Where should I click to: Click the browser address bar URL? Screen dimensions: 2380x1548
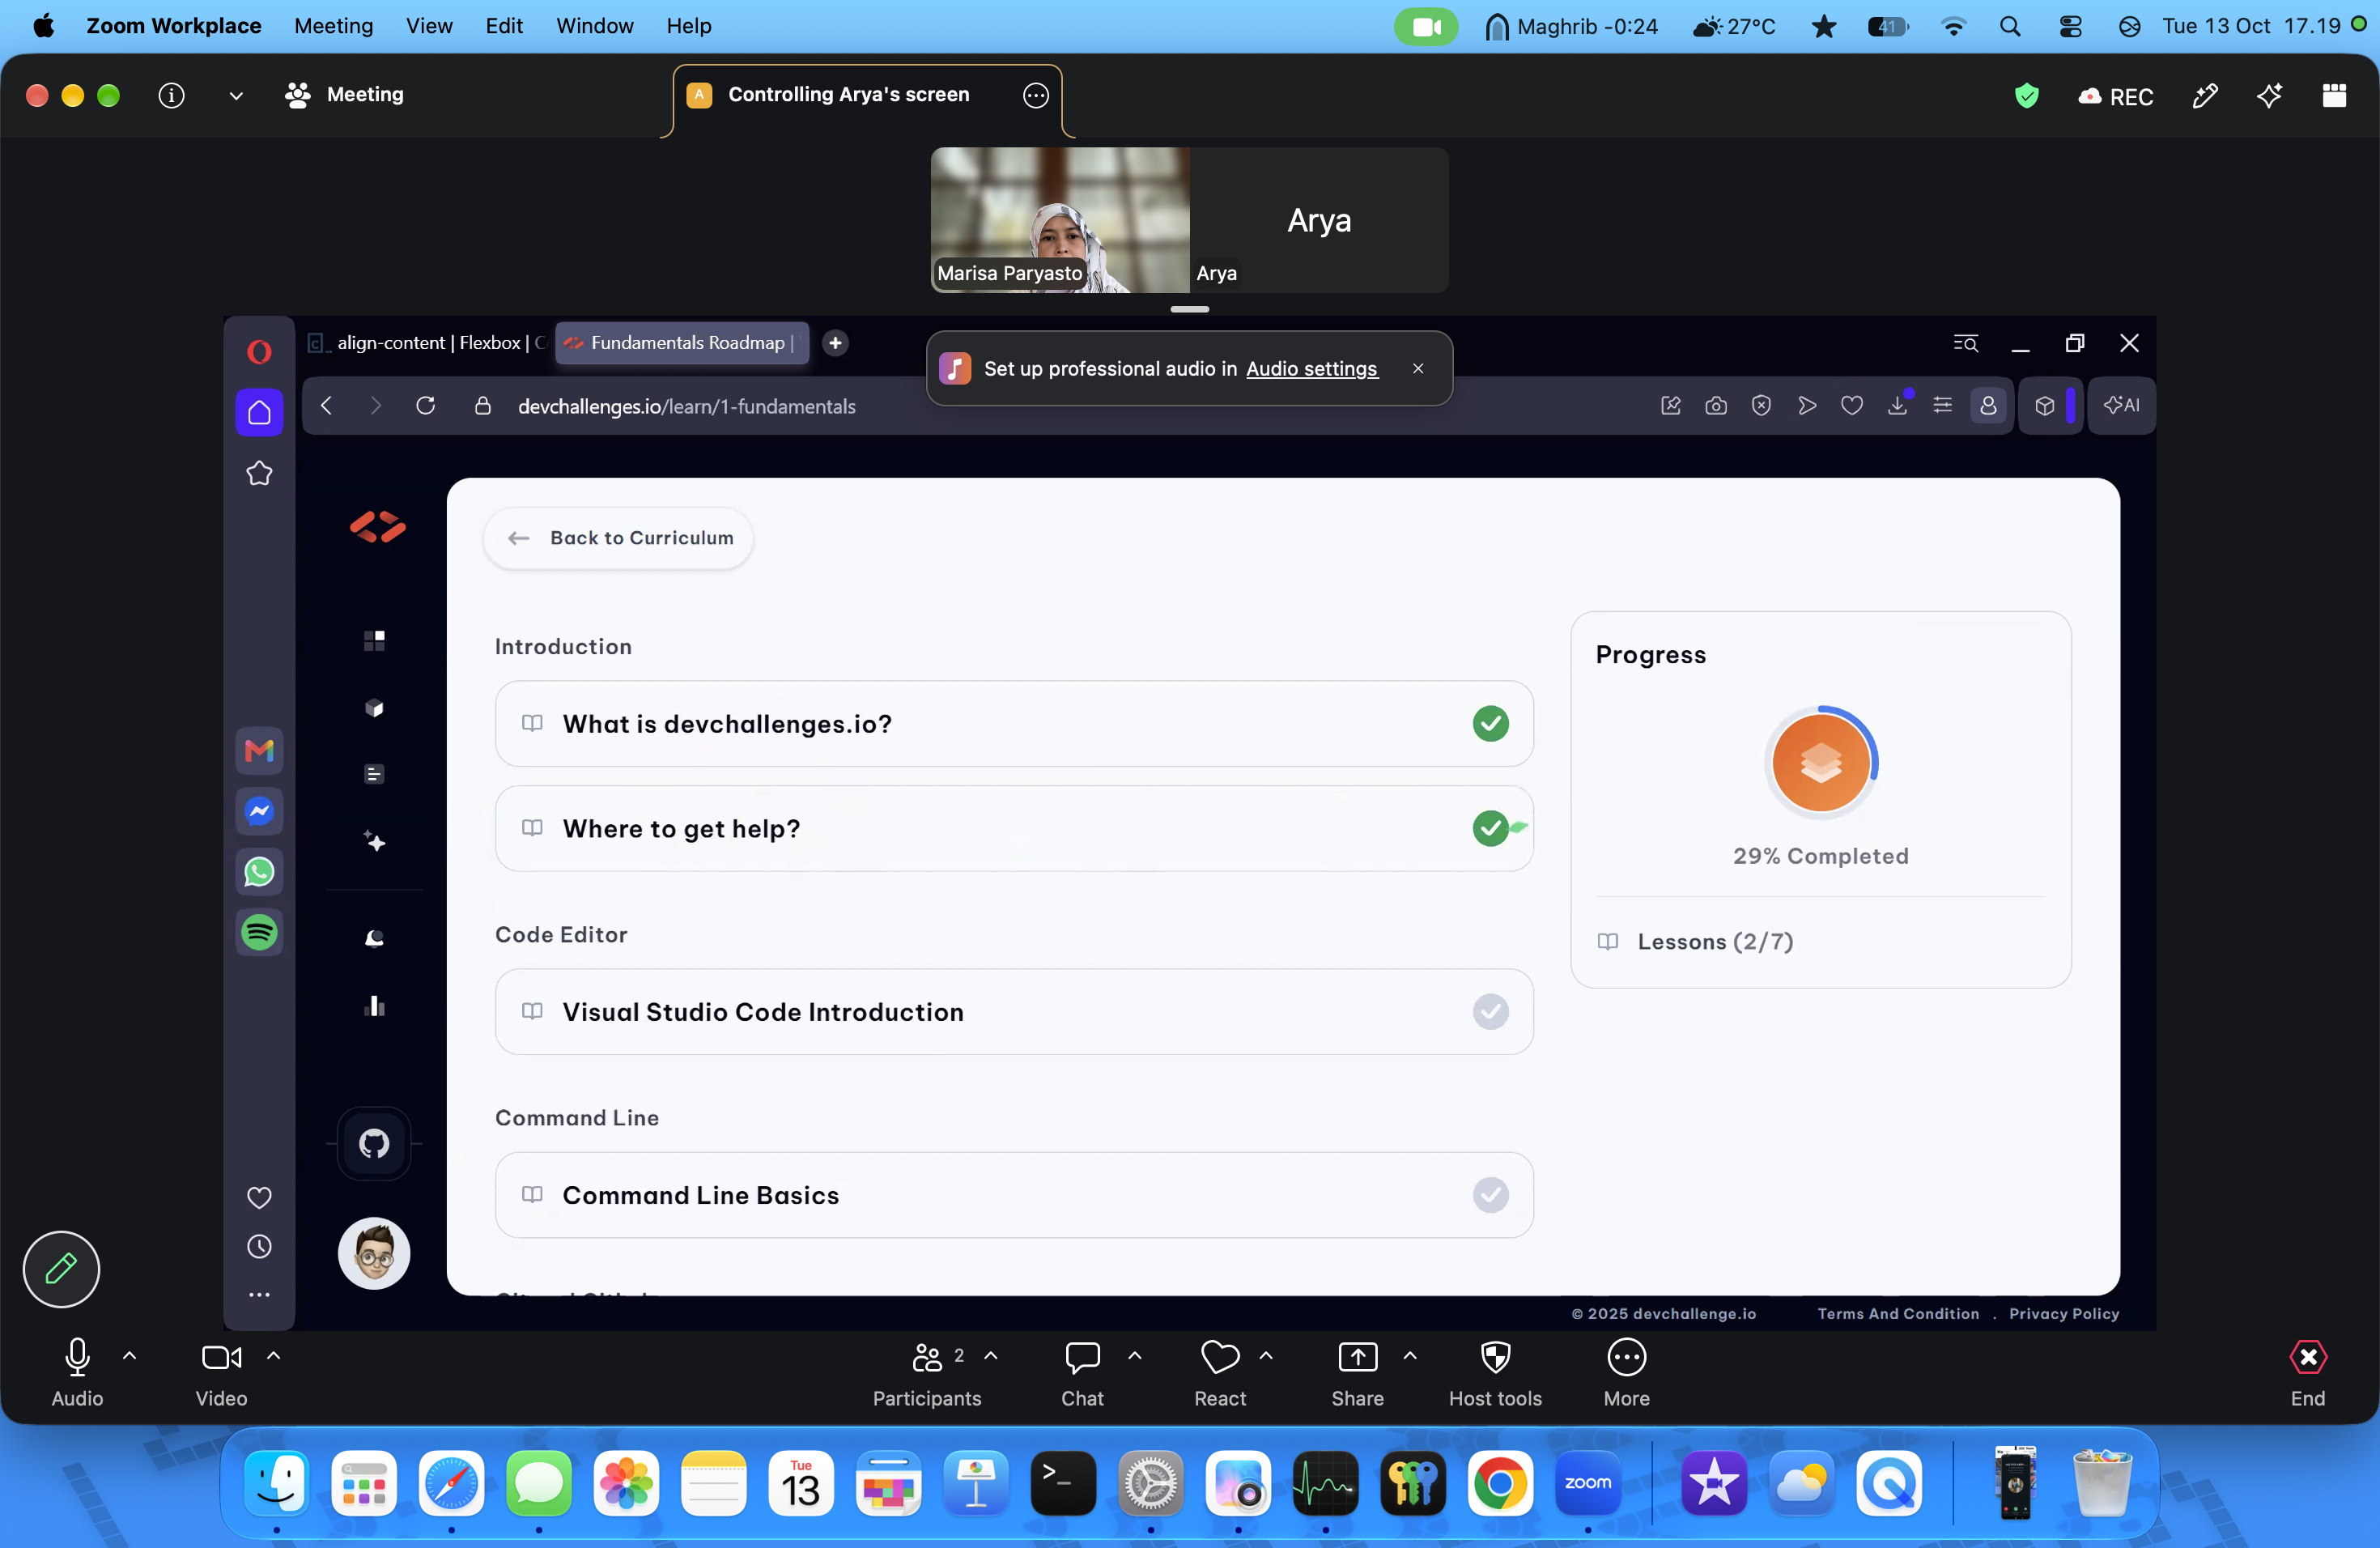click(x=686, y=406)
